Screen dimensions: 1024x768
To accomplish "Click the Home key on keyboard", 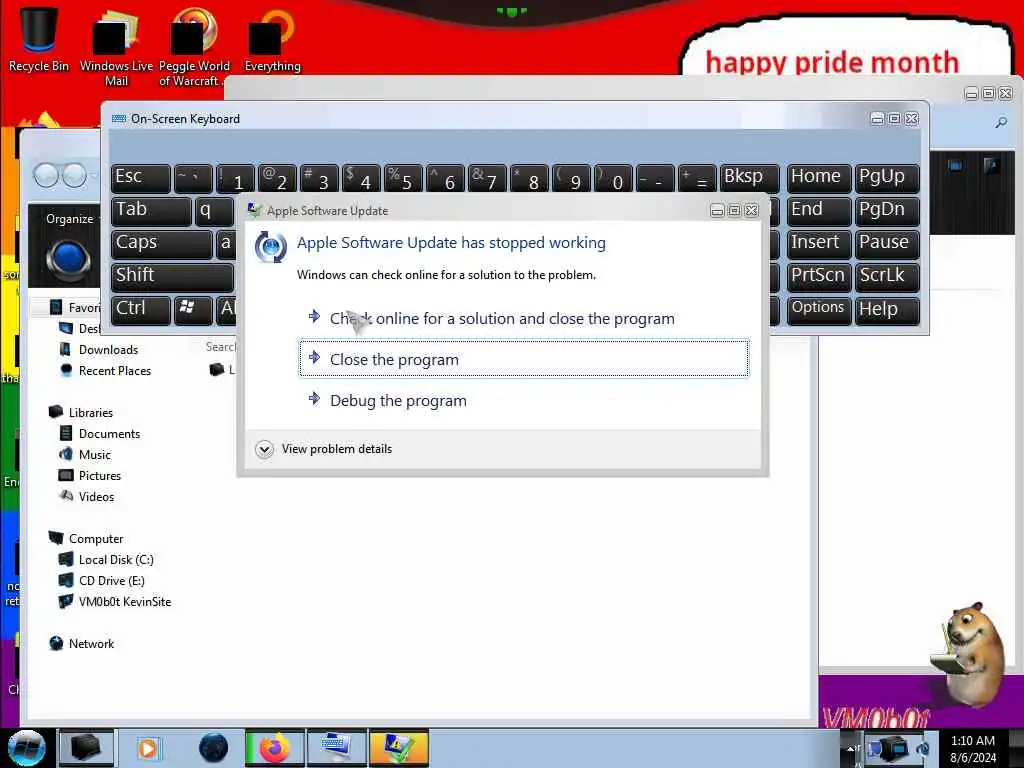I will [819, 178].
